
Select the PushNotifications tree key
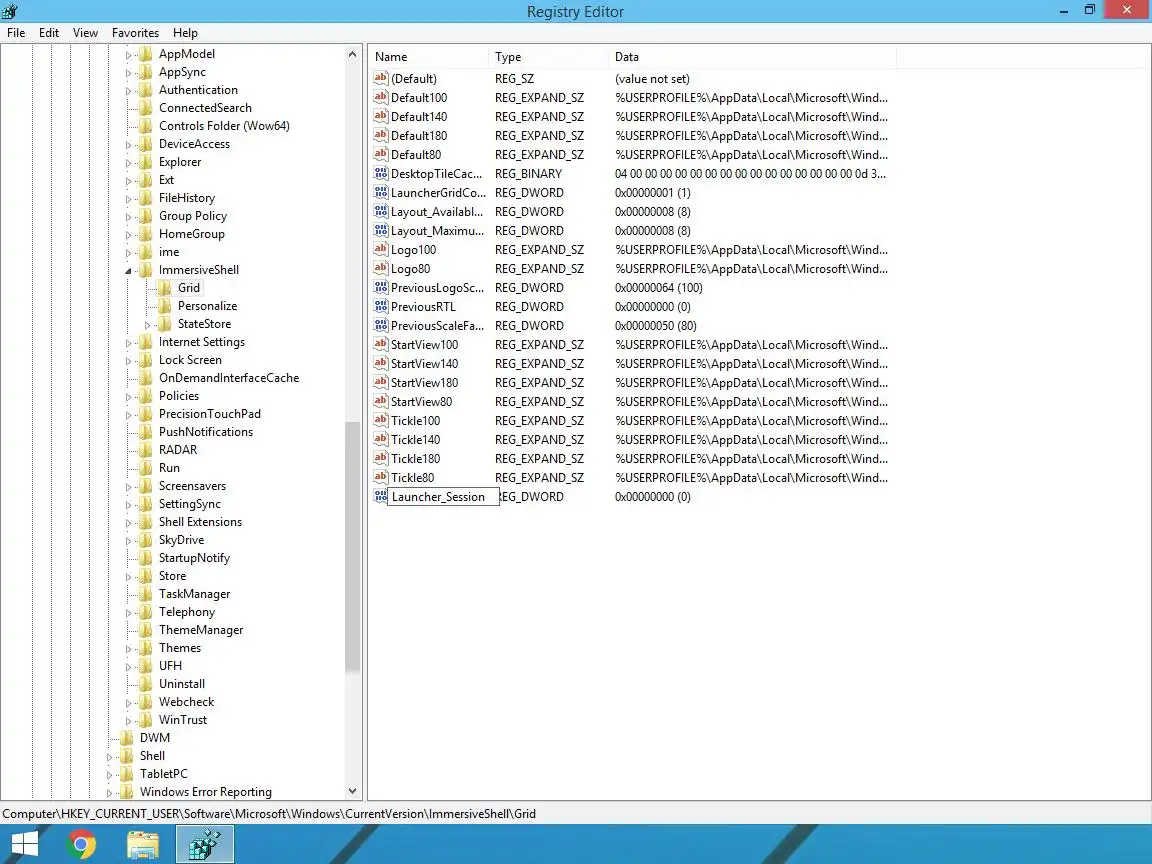(x=206, y=432)
